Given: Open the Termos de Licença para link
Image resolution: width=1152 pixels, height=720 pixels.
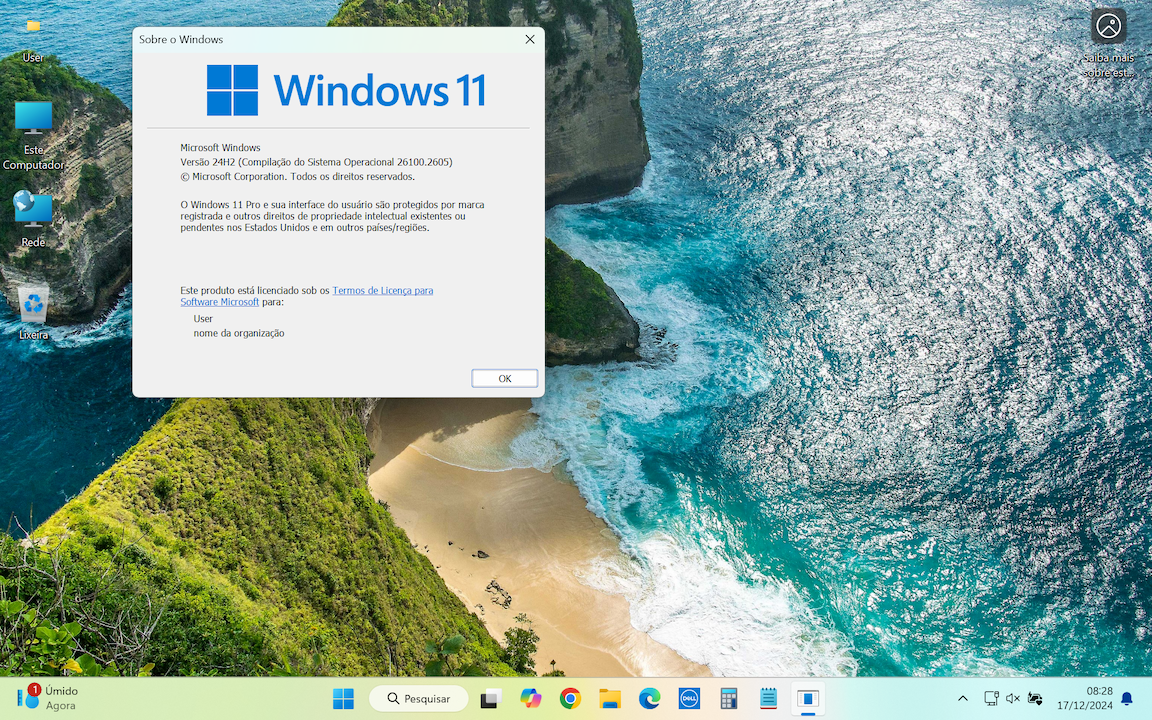Looking at the screenshot, I should tap(383, 290).
